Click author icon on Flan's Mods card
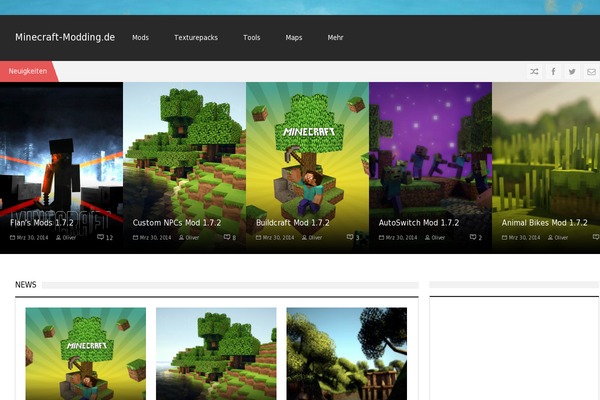The width and height of the screenshot is (600, 400). click(x=59, y=238)
